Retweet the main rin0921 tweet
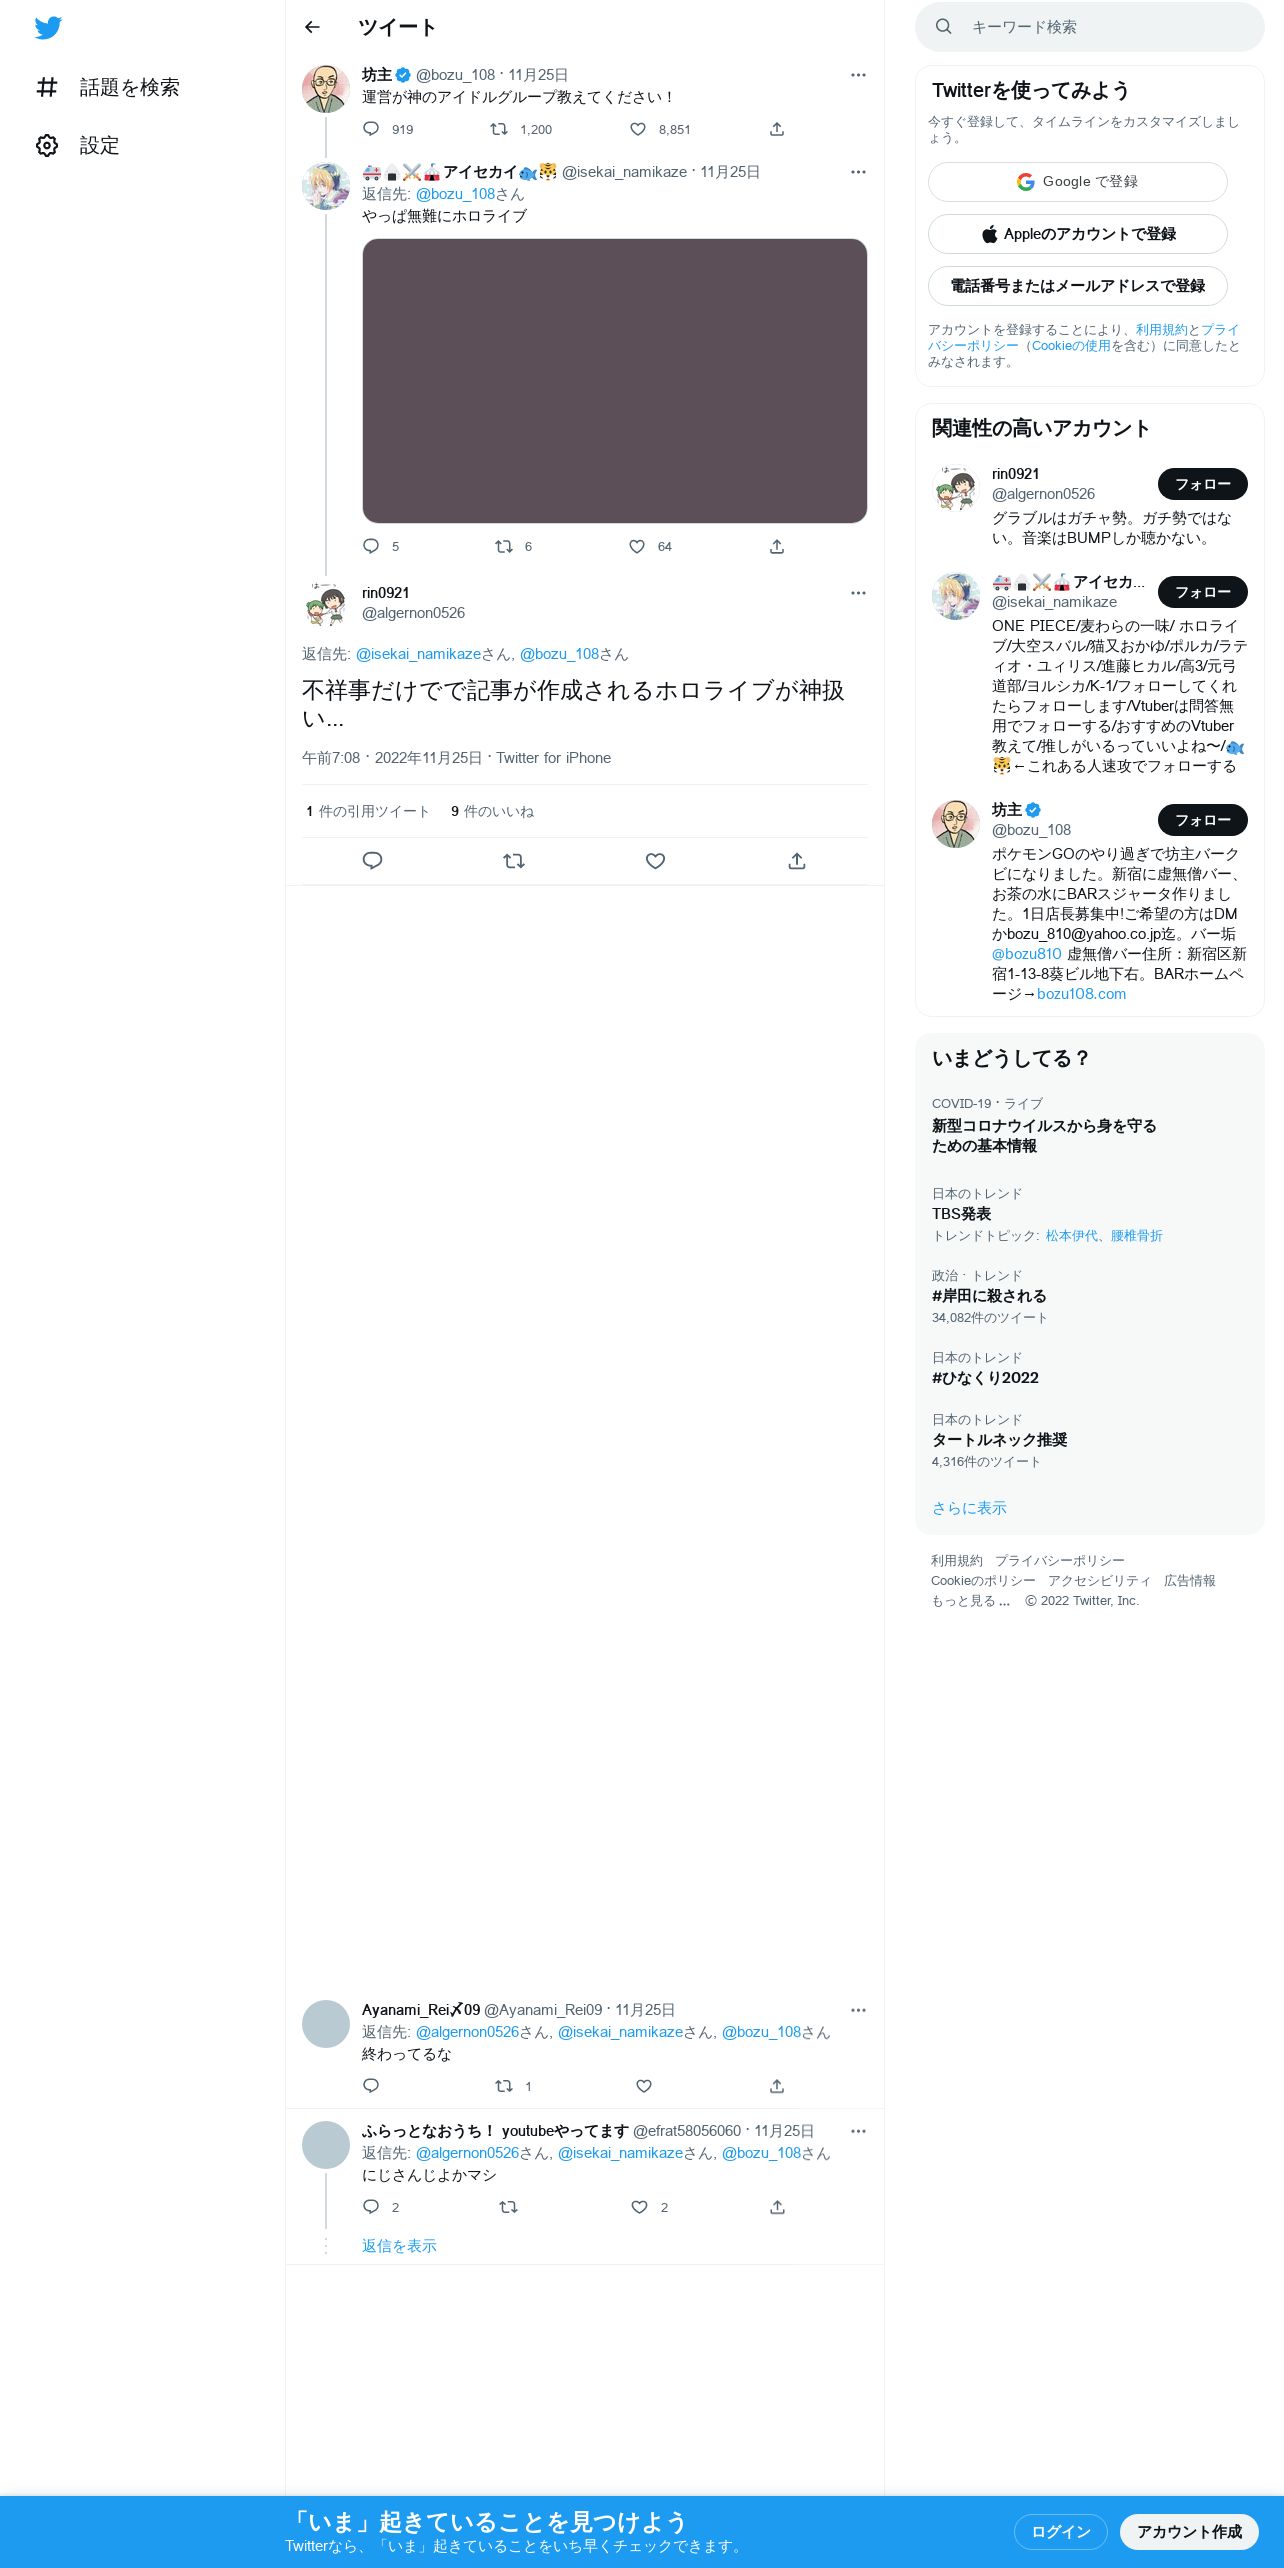This screenshot has height=2568, width=1284. coord(514,861)
